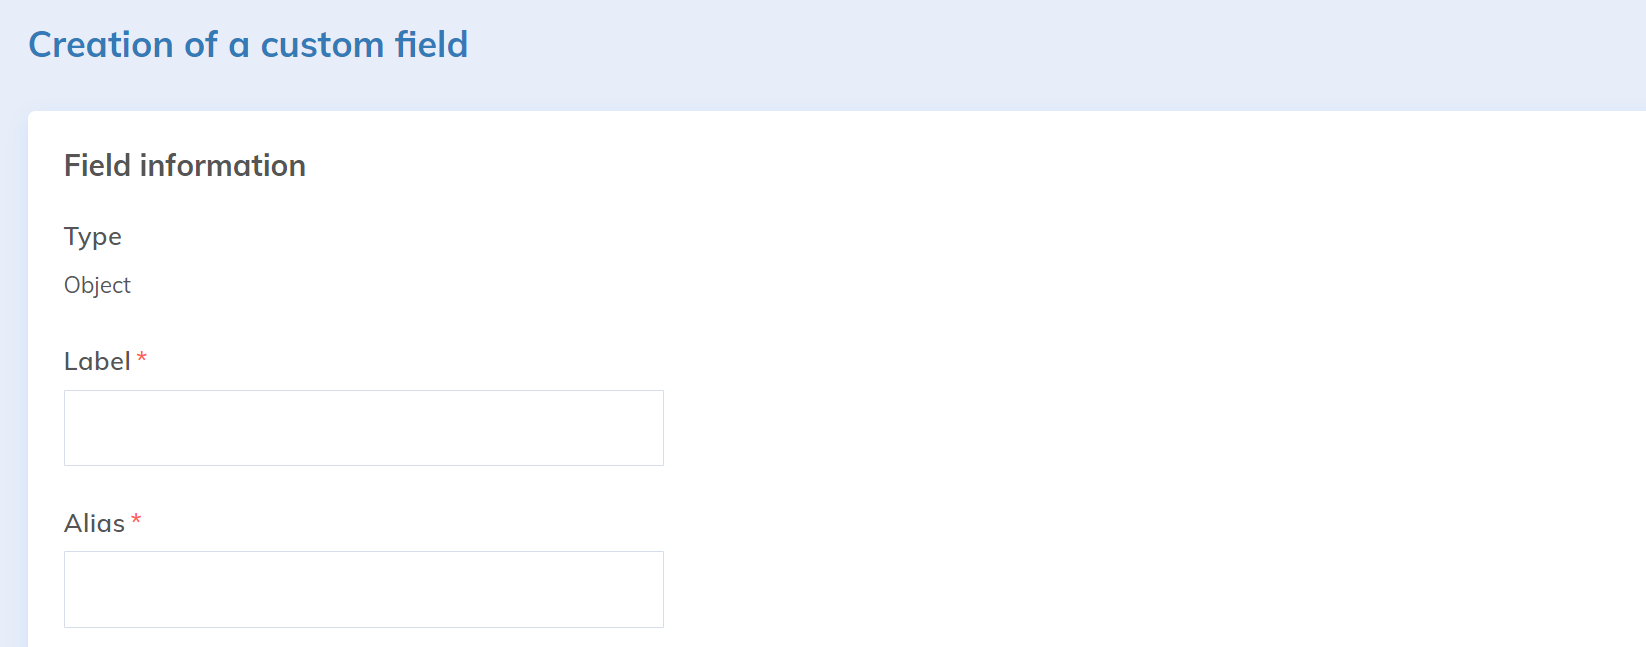
Task: Click the word "of" in the page title
Action: (x=200, y=45)
